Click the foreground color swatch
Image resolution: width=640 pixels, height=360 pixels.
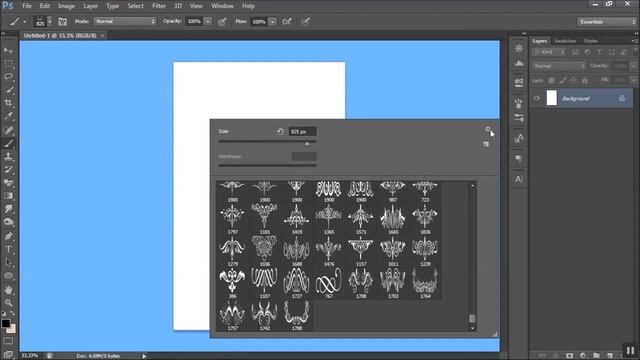[x=5, y=323]
